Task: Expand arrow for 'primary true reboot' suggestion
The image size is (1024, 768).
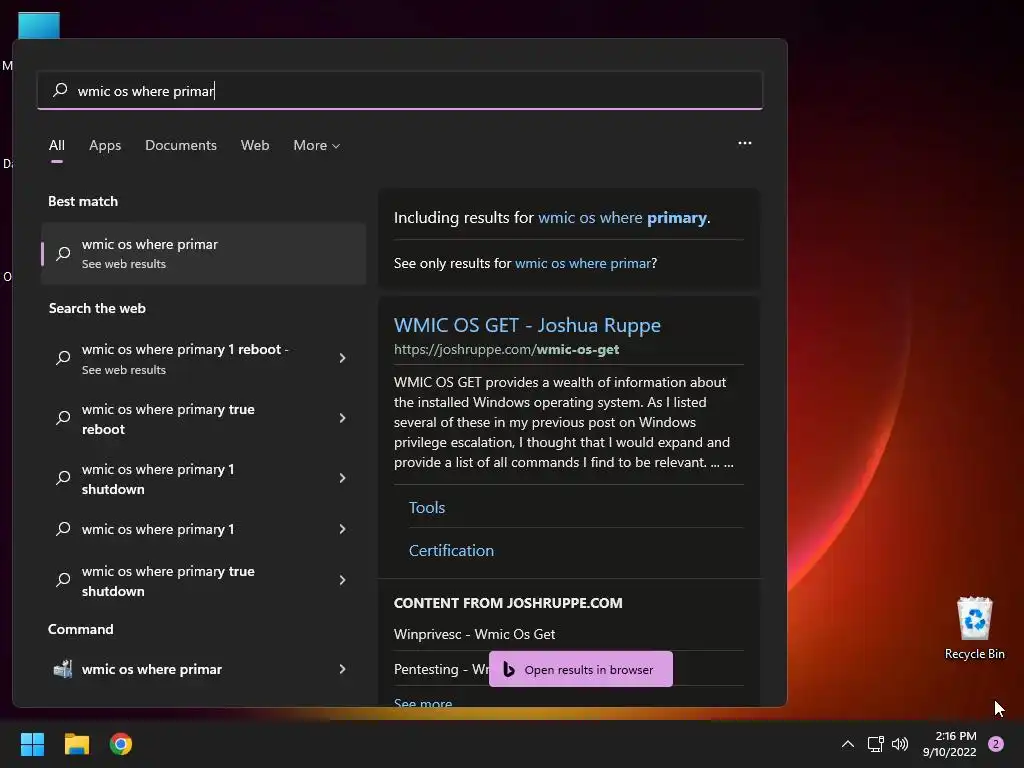Action: click(342, 418)
